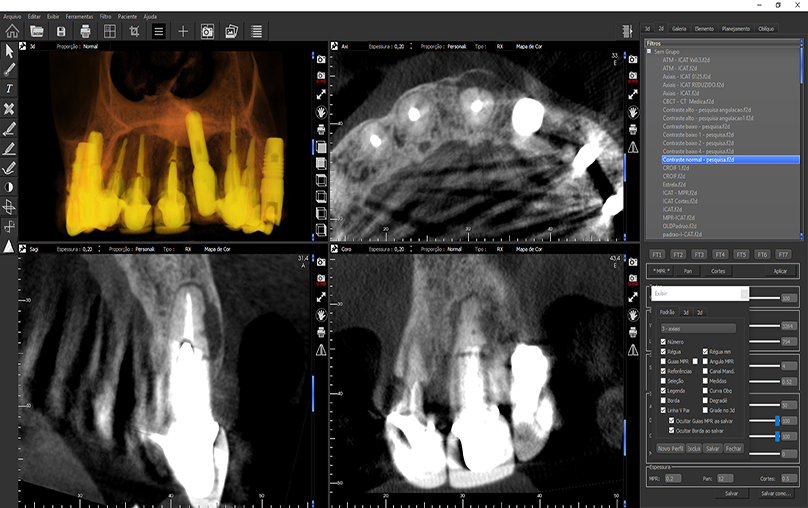Click camera snapshot icon in the 3D view
Viewport: 808px width, 508px height.
click(321, 60)
